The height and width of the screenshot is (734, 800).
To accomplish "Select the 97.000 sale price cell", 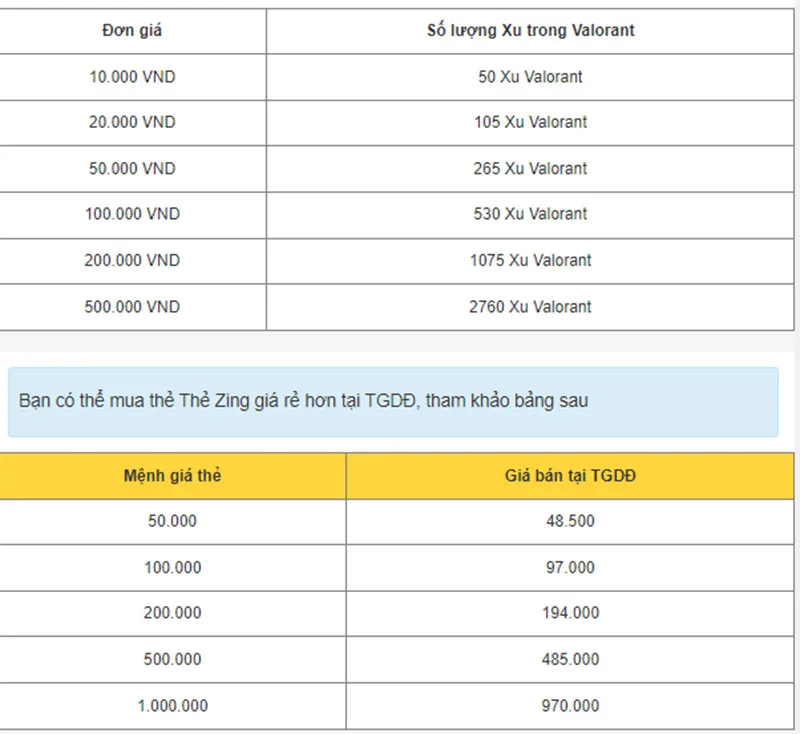I will (x=570, y=568).
